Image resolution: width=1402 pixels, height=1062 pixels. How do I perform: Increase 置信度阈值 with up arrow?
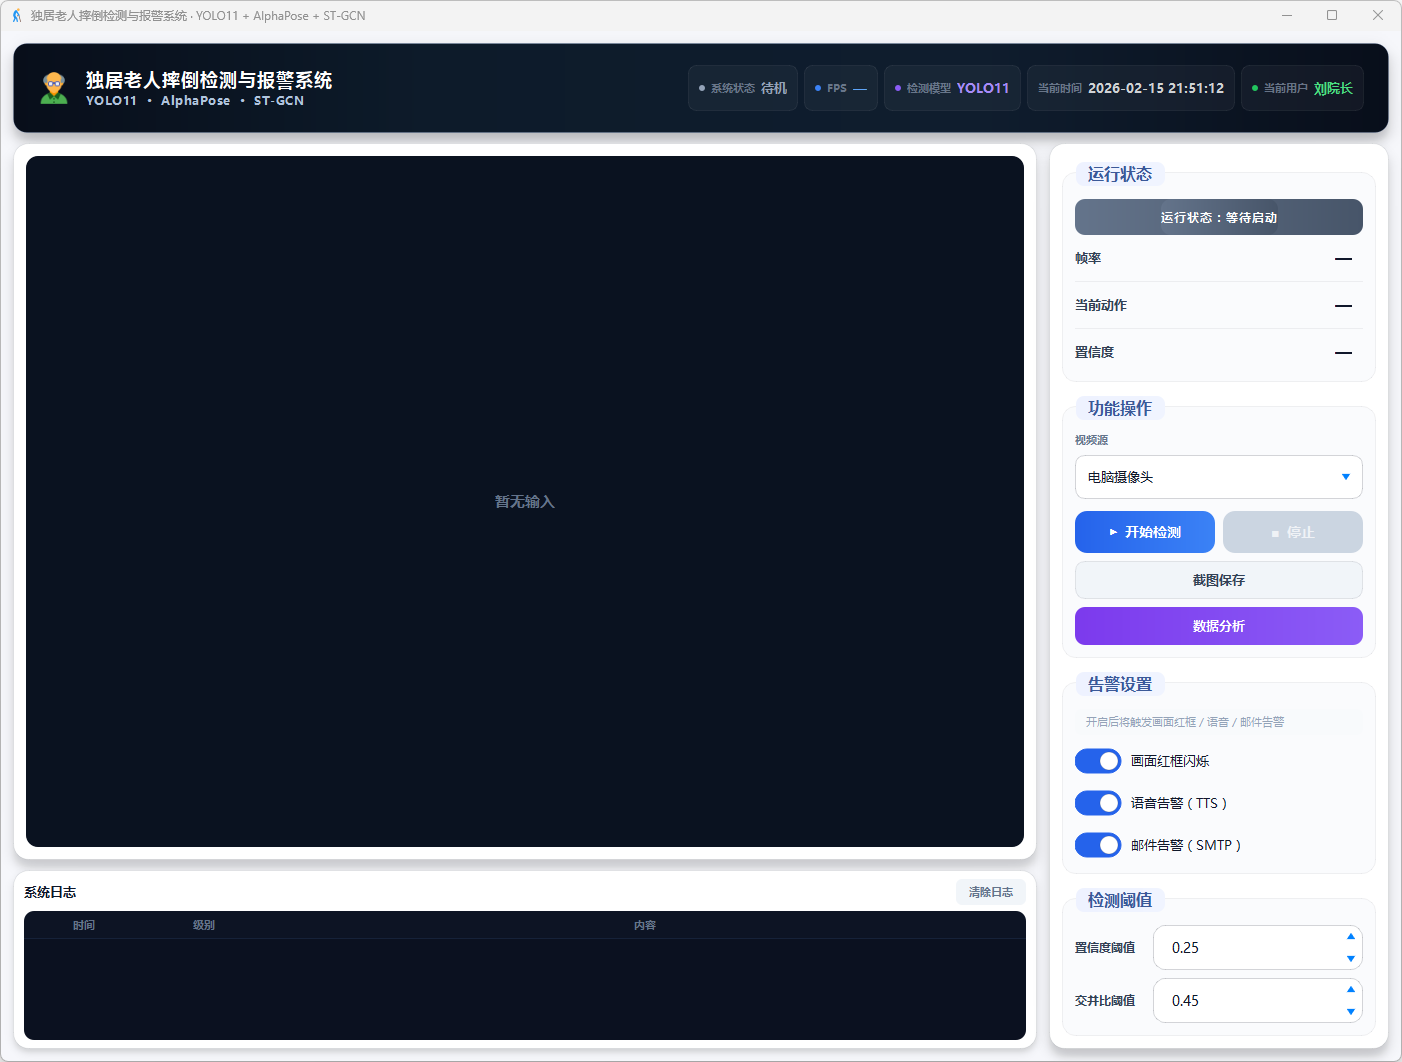[1350, 937]
